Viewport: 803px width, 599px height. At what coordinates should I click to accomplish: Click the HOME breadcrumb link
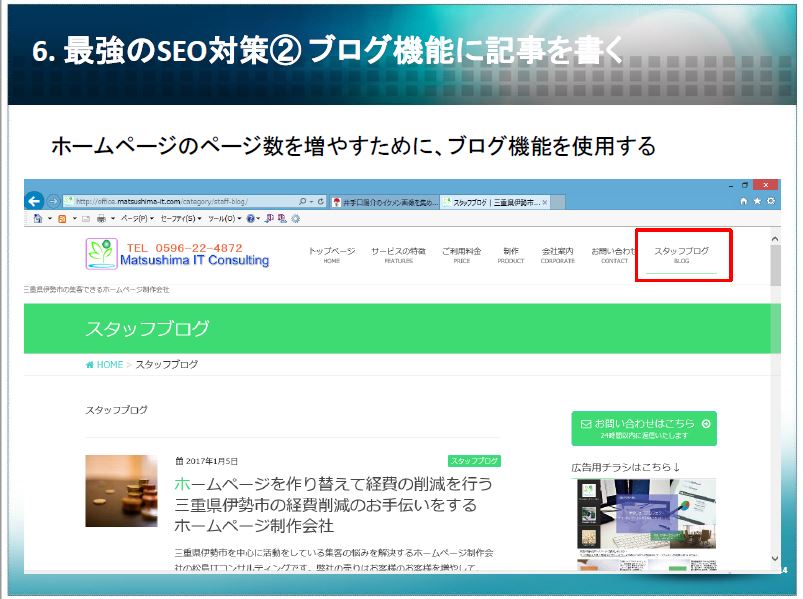tap(109, 365)
